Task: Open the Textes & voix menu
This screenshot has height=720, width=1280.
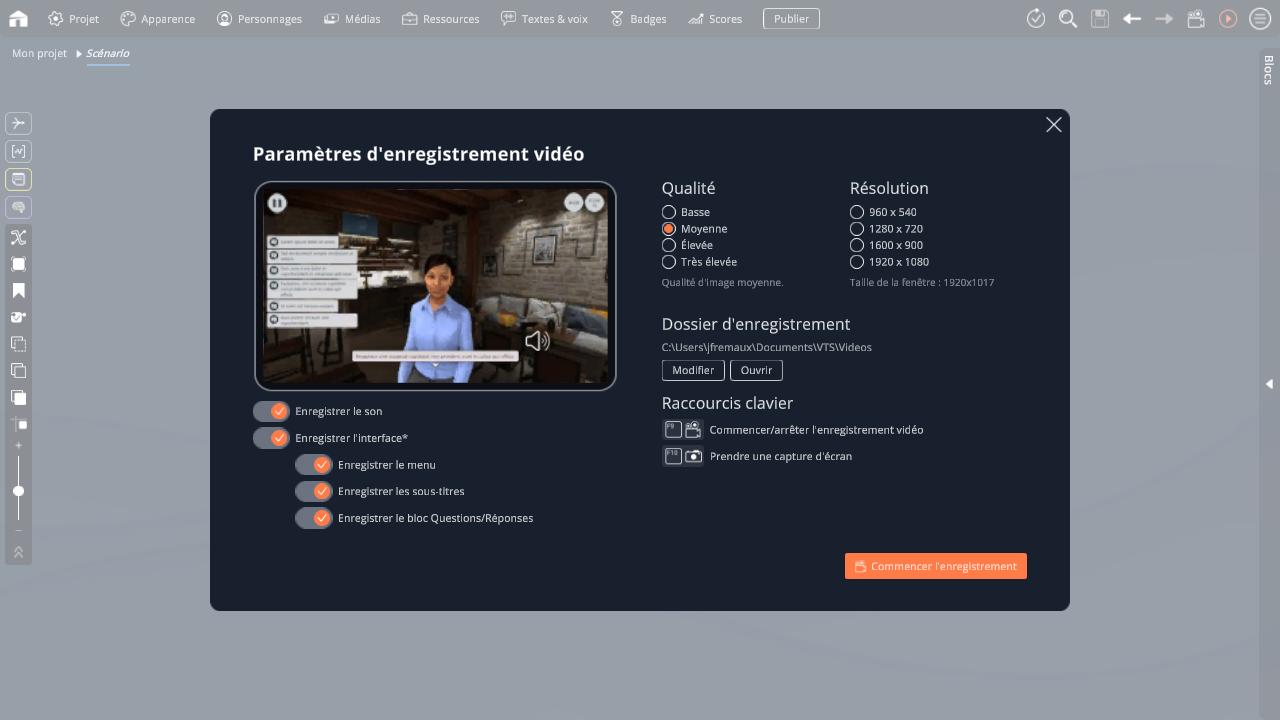Action: pos(544,18)
